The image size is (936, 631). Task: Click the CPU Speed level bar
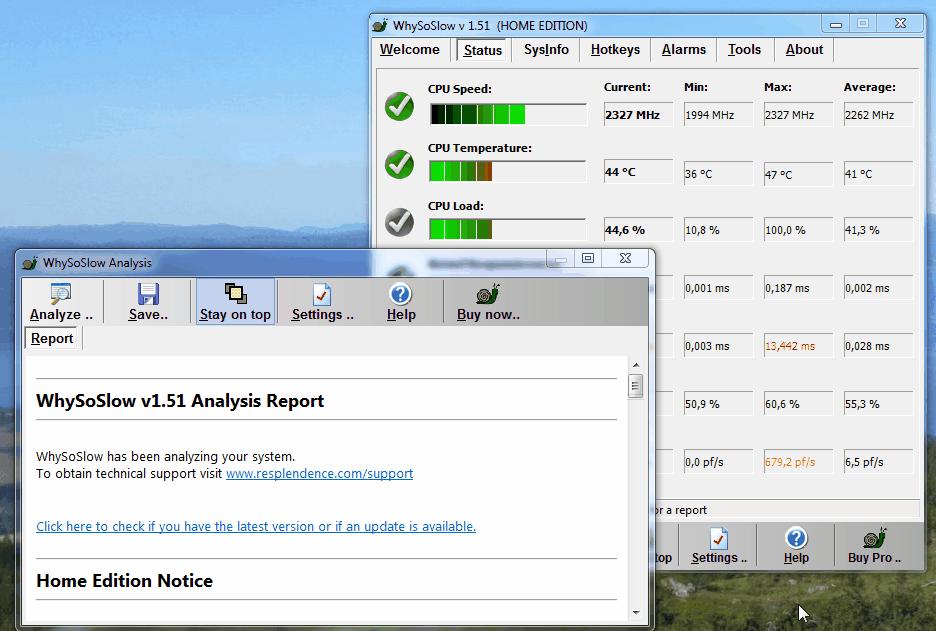click(508, 114)
